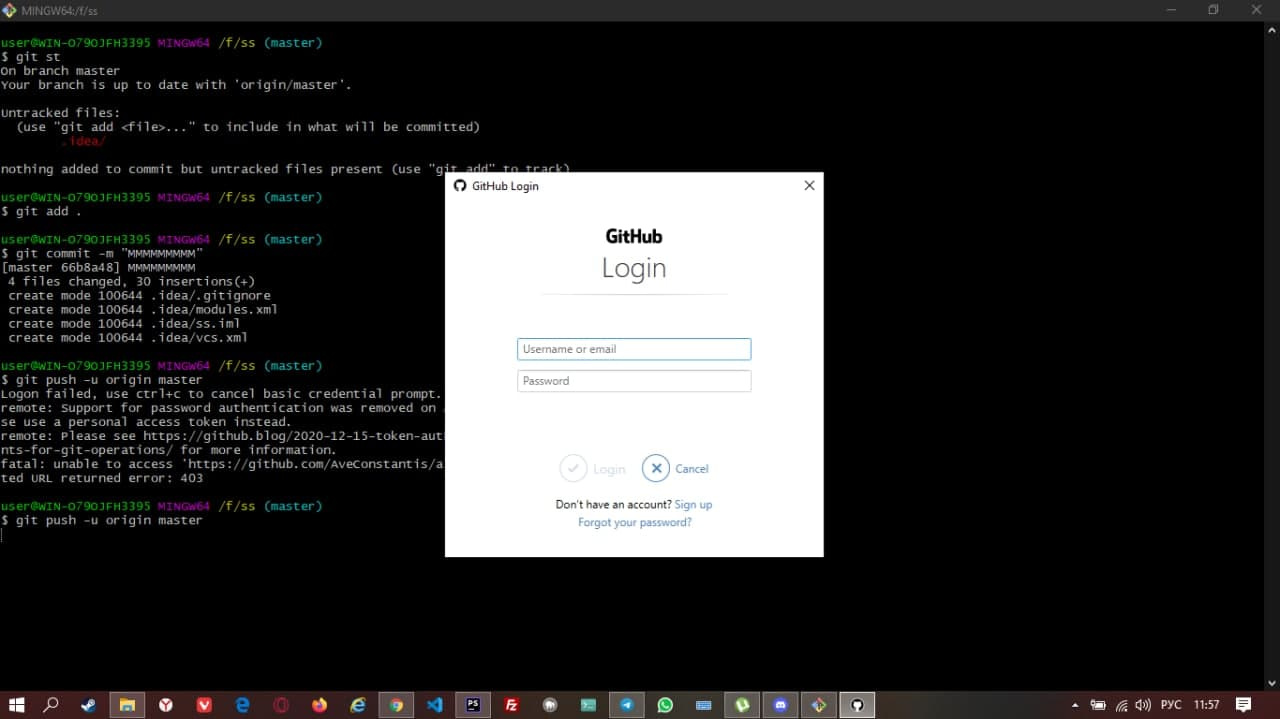The height and width of the screenshot is (719, 1280).
Task: Switch to PhpStorm on the taskbar
Action: [473, 705]
